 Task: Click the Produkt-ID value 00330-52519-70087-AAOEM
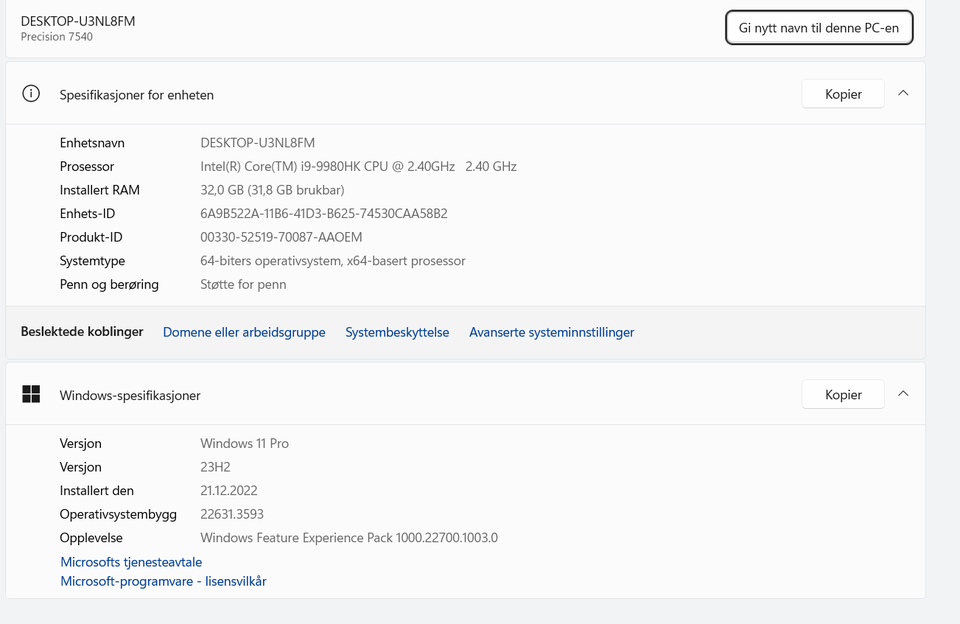coord(281,237)
